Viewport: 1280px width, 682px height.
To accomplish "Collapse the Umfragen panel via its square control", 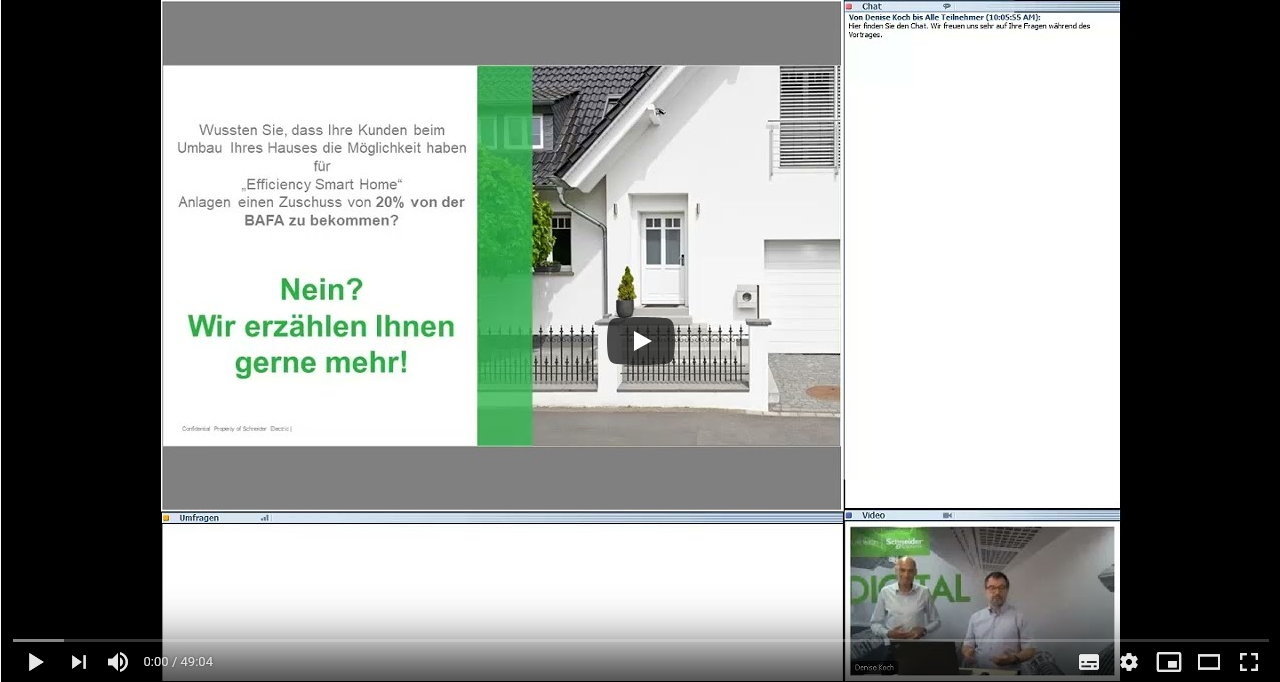I will click(x=168, y=517).
